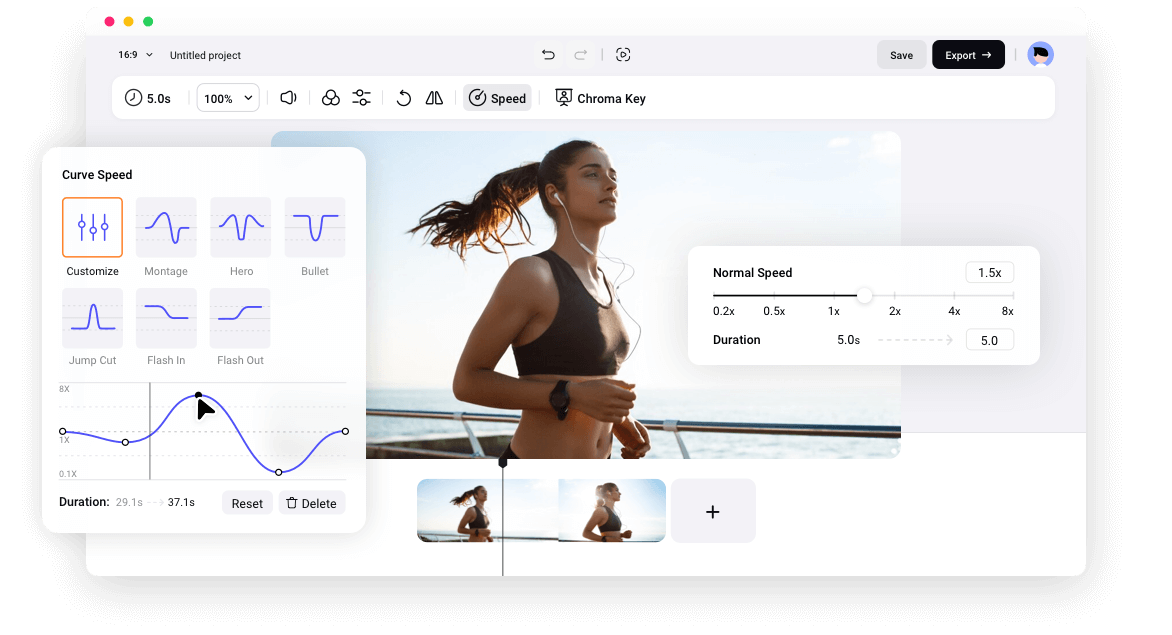This screenshot has width=1172, height=635.
Task: Click the Untitled project title
Action: pyautogui.click(x=206, y=55)
